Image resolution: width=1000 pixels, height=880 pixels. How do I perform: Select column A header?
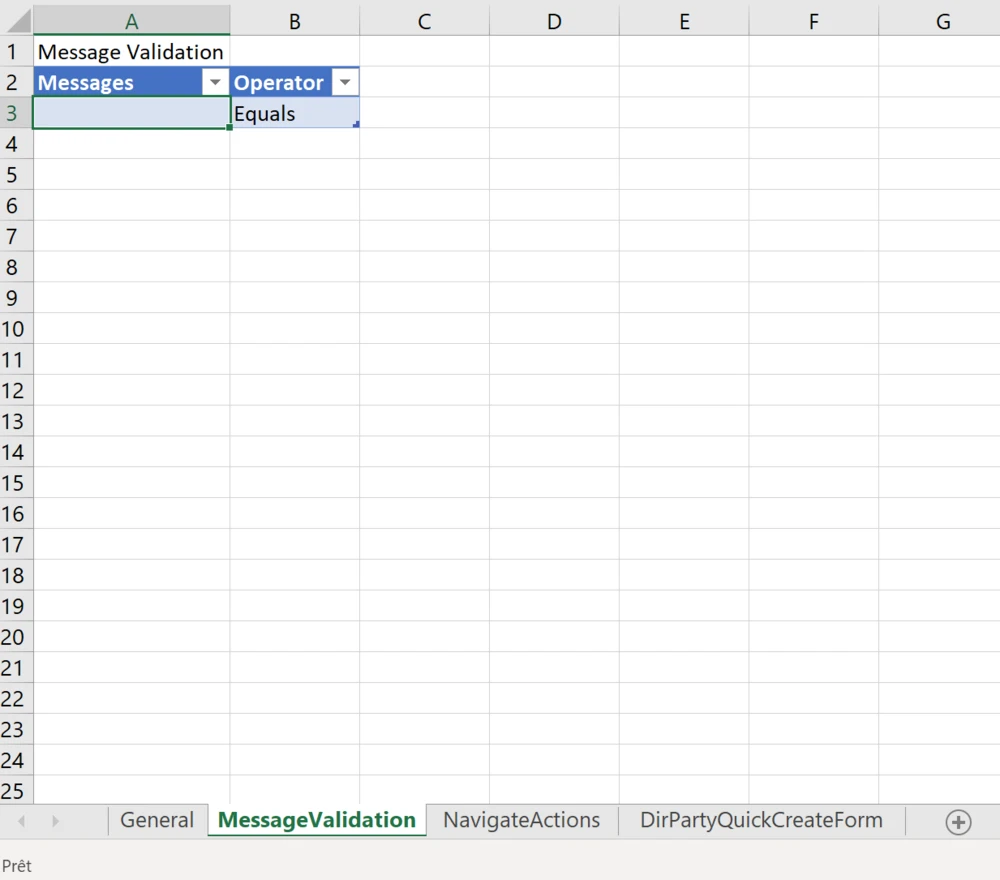131,21
